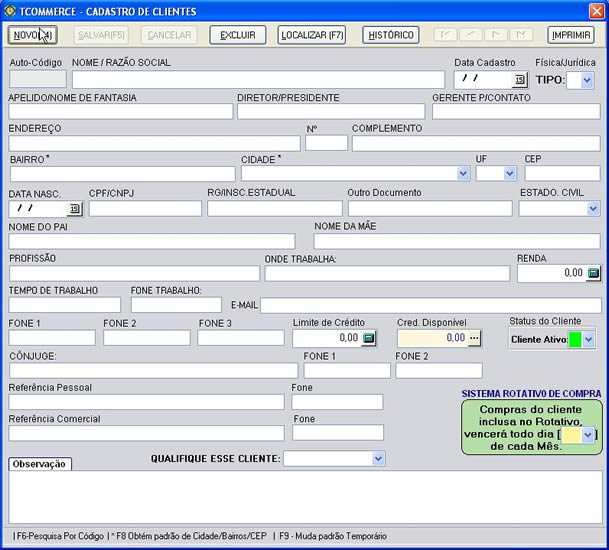Viewport: 609px width, 550px height.
Task: Select the Observação tab
Action: coord(40,464)
